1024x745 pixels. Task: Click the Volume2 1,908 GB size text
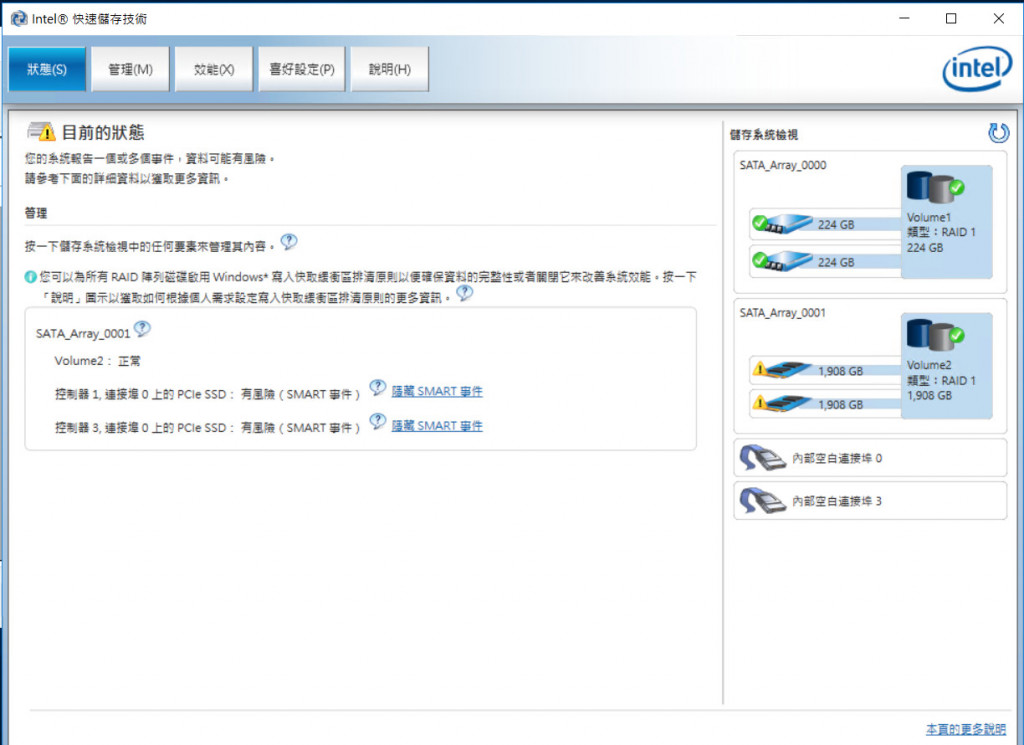tap(929, 395)
